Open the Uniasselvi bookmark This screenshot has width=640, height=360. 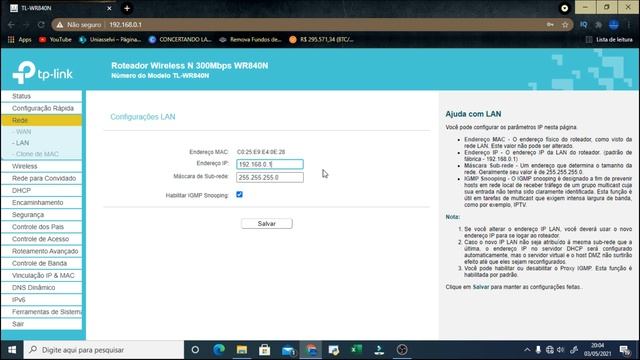pyautogui.click(x=110, y=40)
